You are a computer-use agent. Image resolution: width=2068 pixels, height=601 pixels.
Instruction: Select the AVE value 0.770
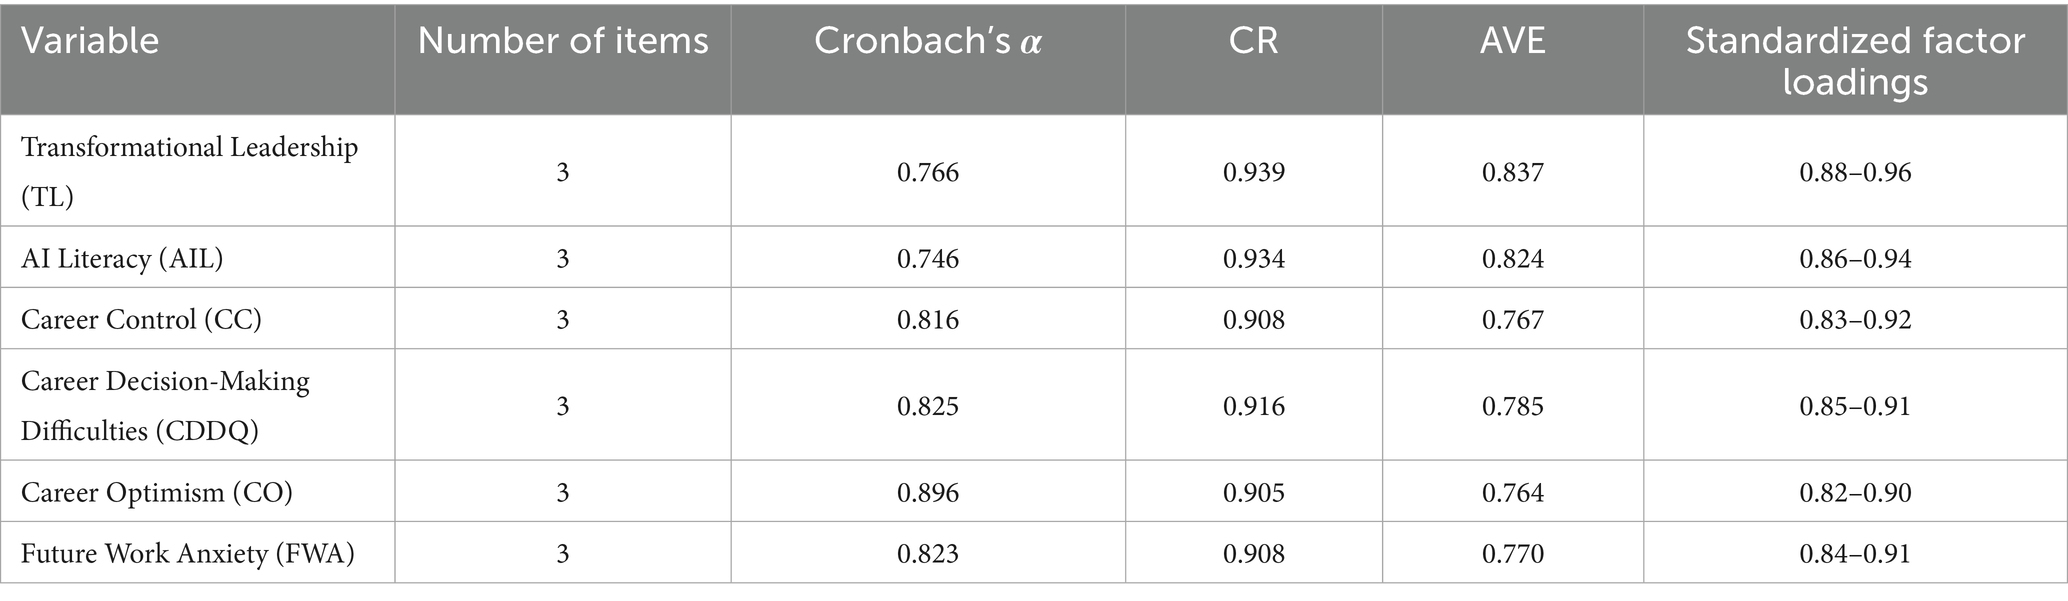point(1513,554)
